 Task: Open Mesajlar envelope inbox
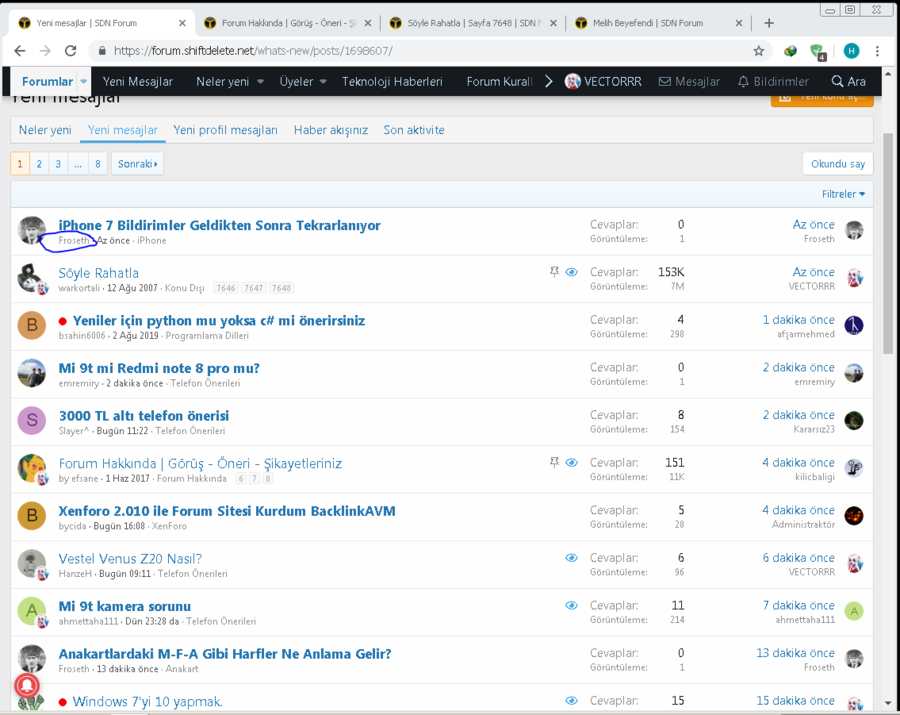click(689, 82)
